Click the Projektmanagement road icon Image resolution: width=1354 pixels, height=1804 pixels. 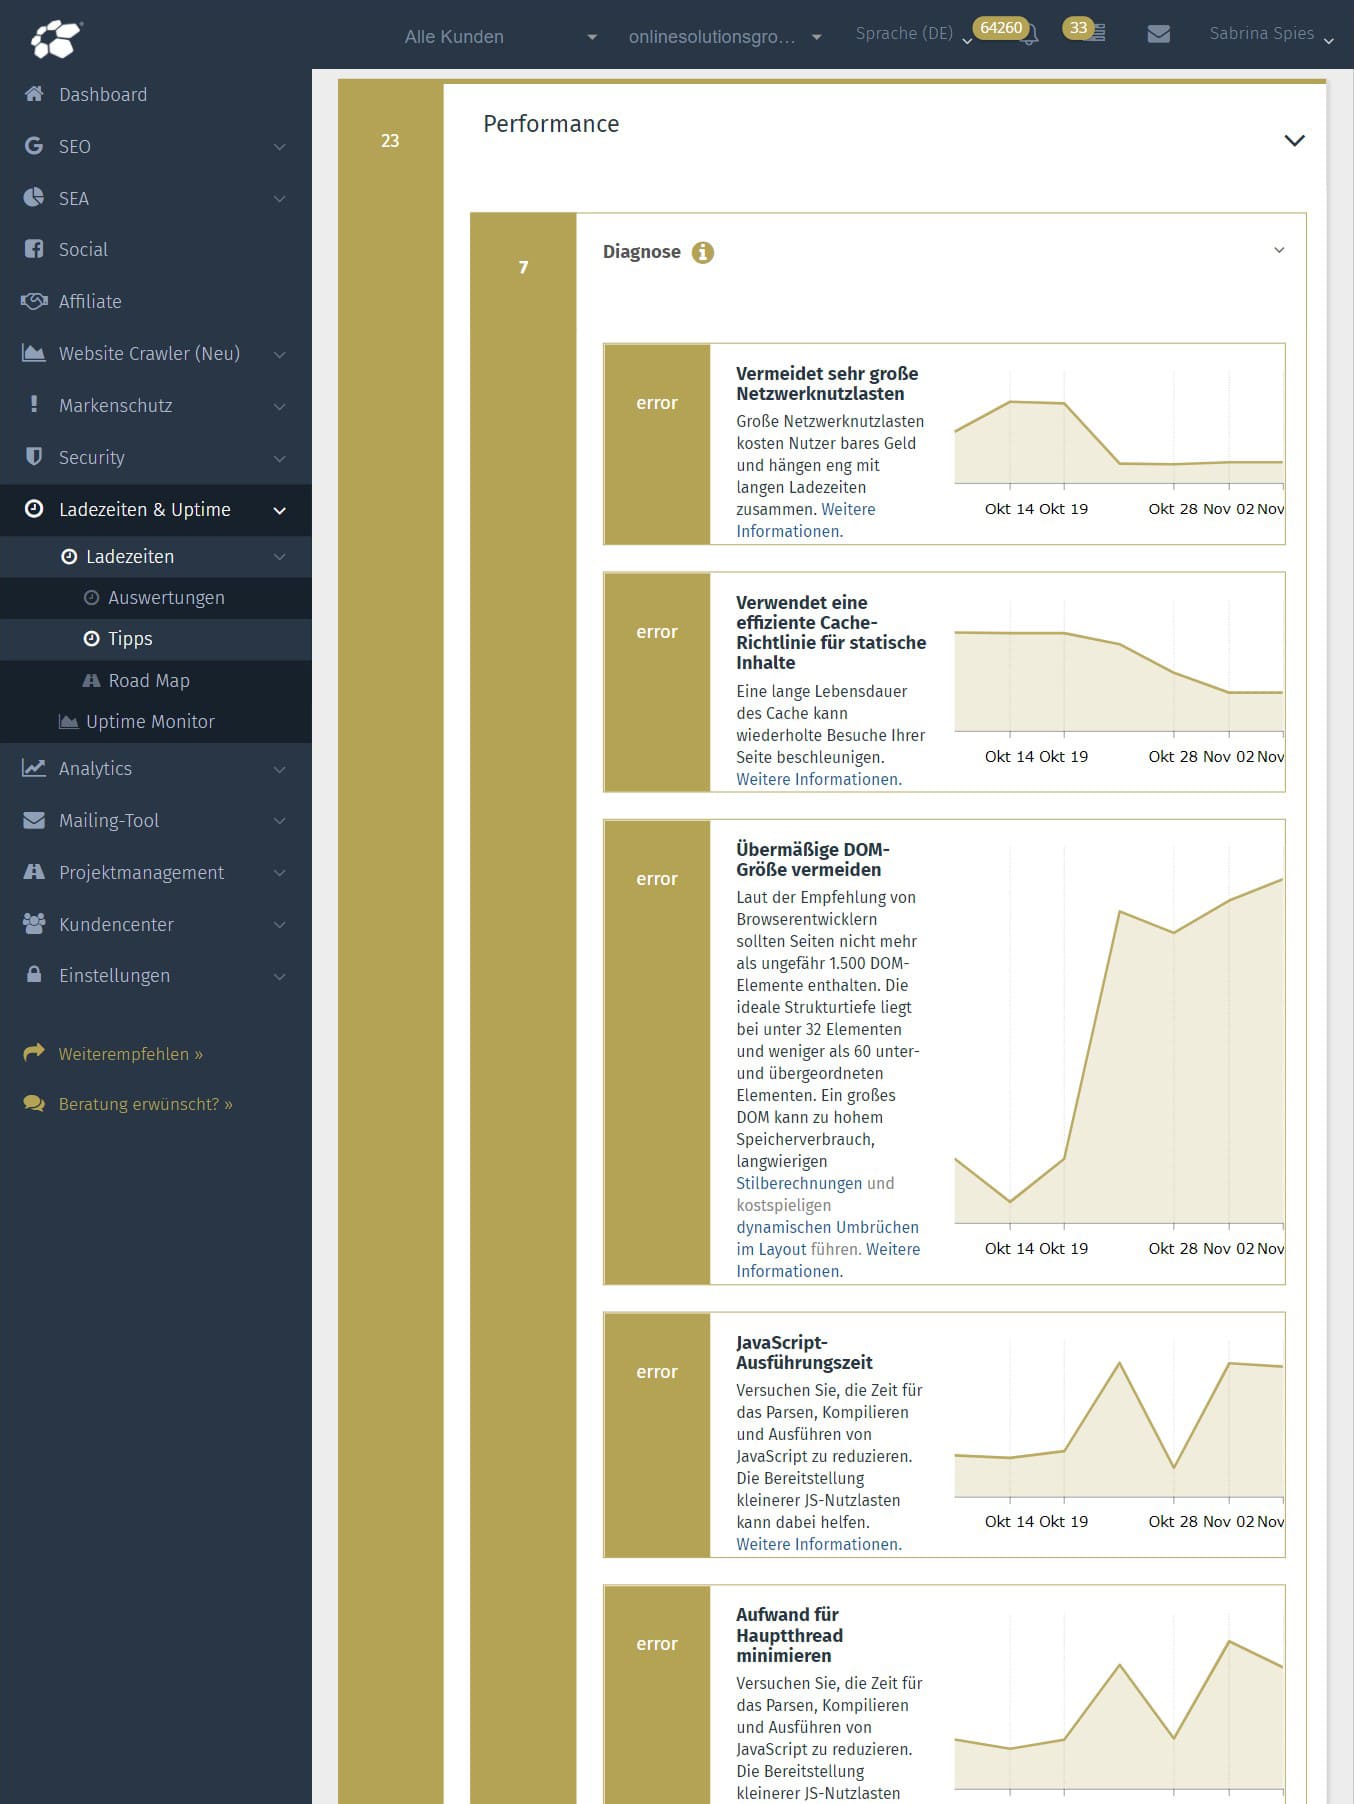coord(34,871)
